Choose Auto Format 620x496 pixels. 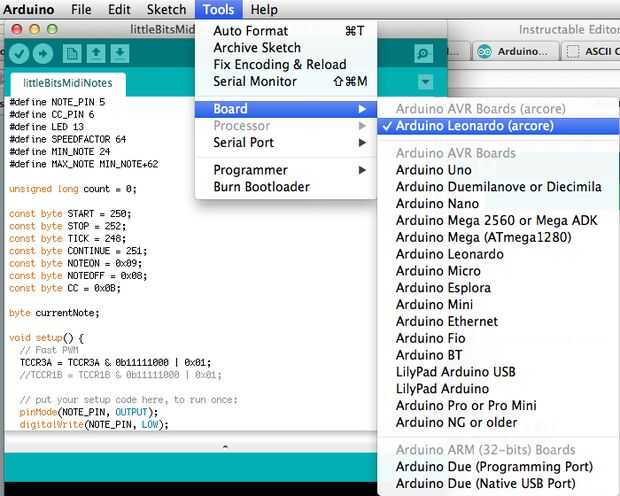tap(285, 31)
